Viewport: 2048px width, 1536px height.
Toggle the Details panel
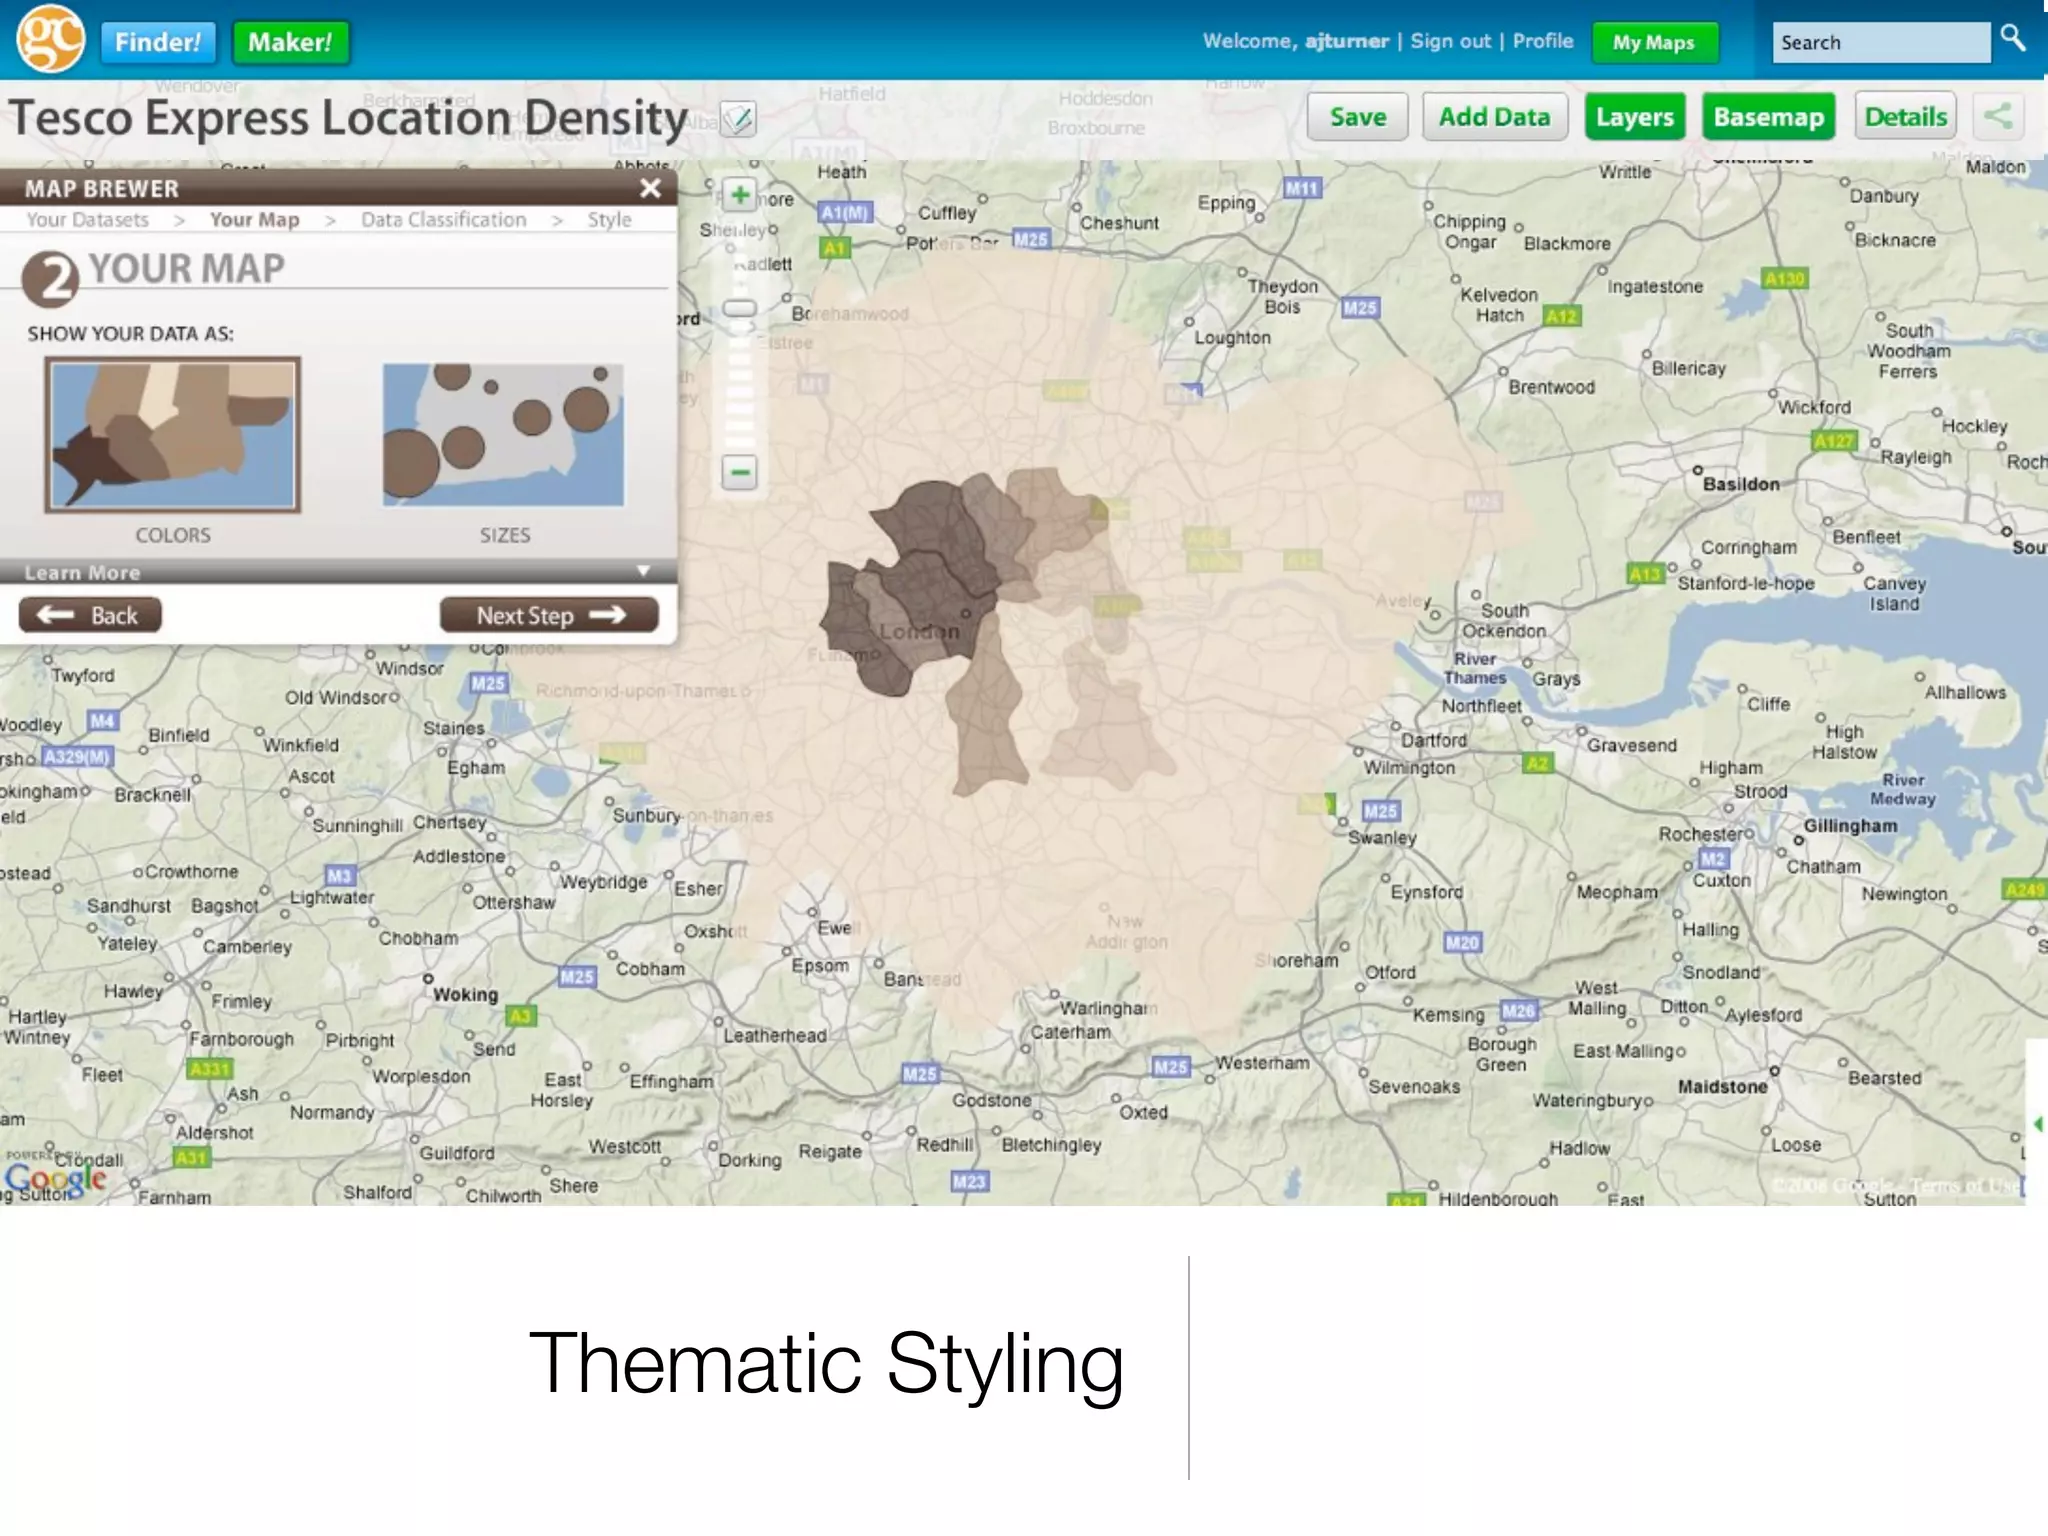1905,117
